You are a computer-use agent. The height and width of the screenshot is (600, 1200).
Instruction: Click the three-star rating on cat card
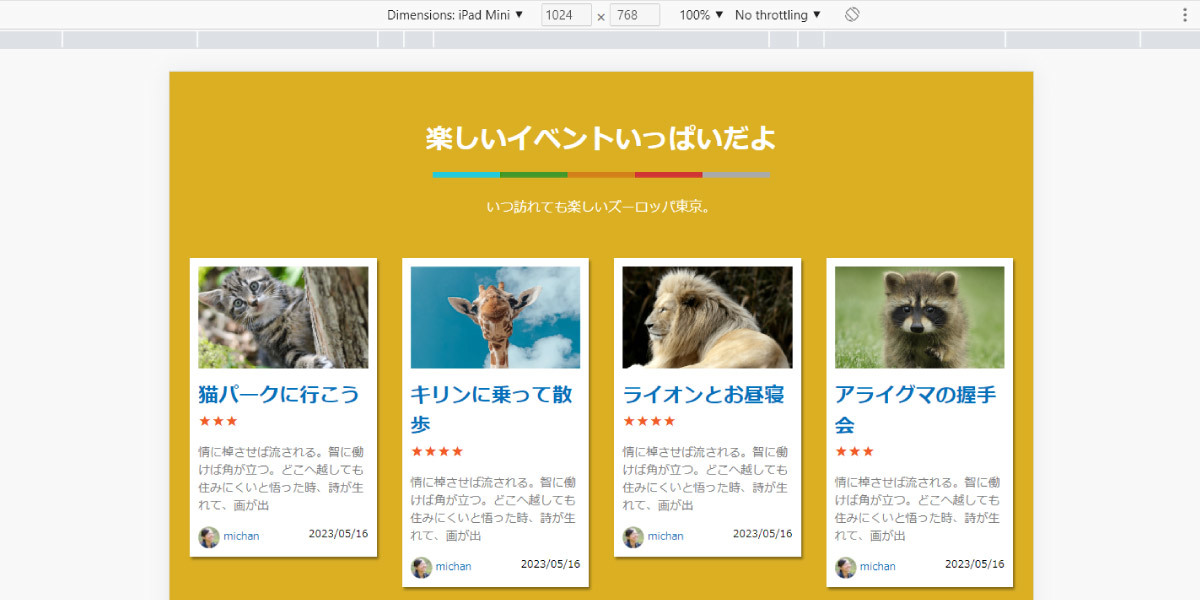218,422
